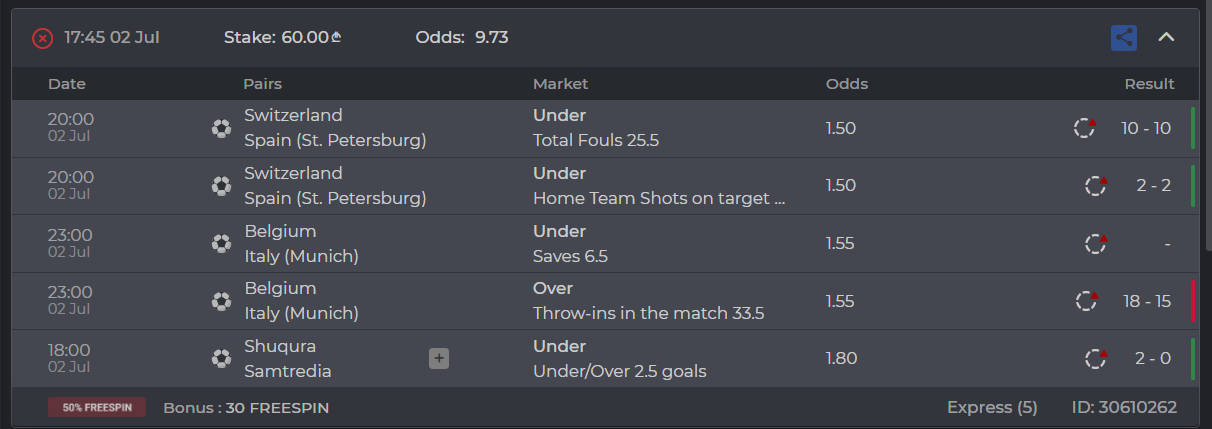This screenshot has width=1212, height=429.
Task: Open live stats icon for Total Fouls row
Action: pos(1085,128)
